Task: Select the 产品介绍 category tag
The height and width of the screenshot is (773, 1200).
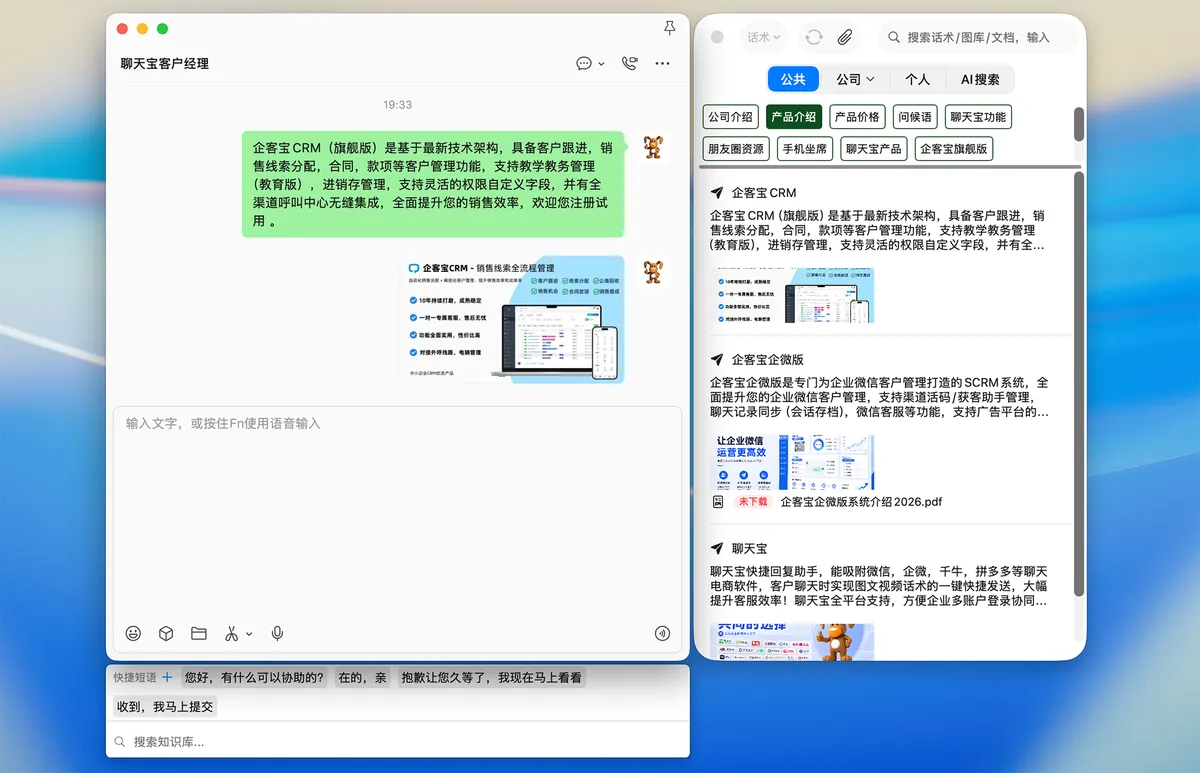Action: pos(794,117)
